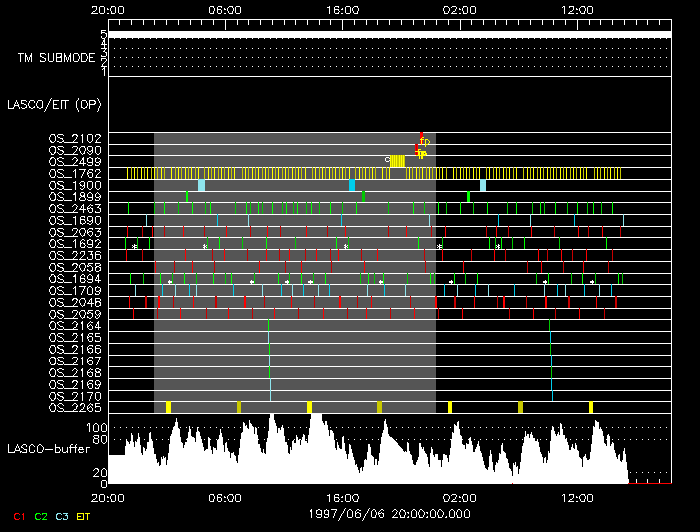Click the blue C3 legend label
The width and height of the screenshot is (700, 532).
(x=62, y=516)
